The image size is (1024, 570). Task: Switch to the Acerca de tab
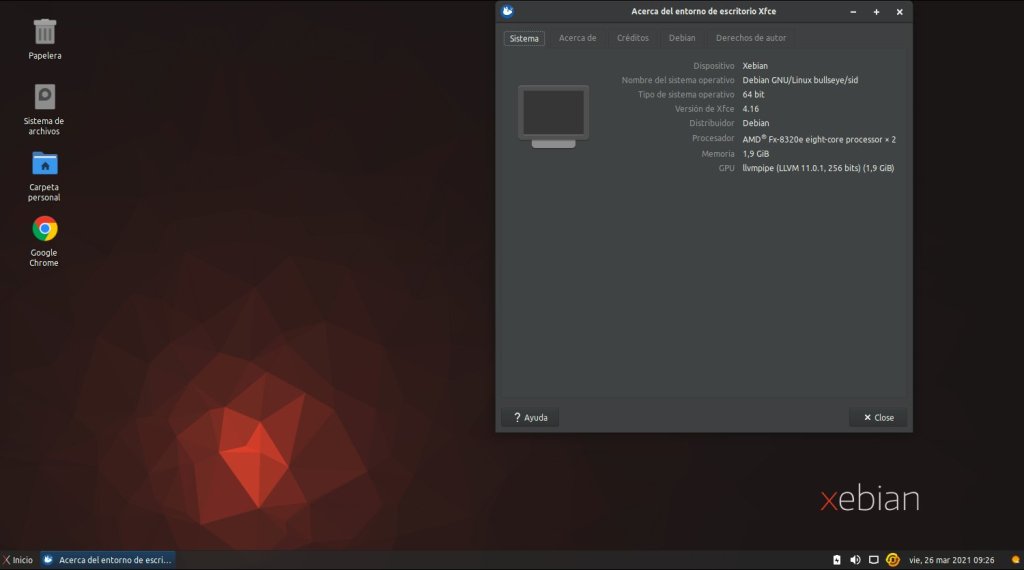(x=577, y=38)
